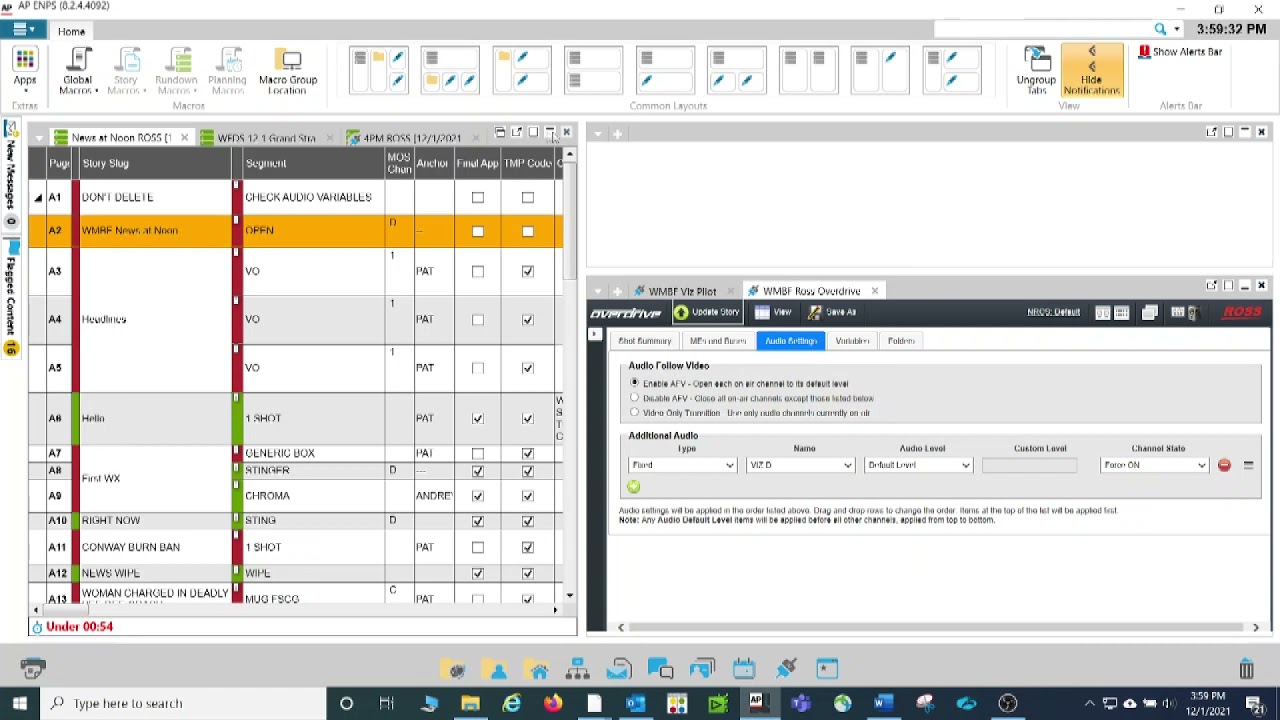
Task: Click Save As in the Overdrive toolbar
Action: [832, 312]
